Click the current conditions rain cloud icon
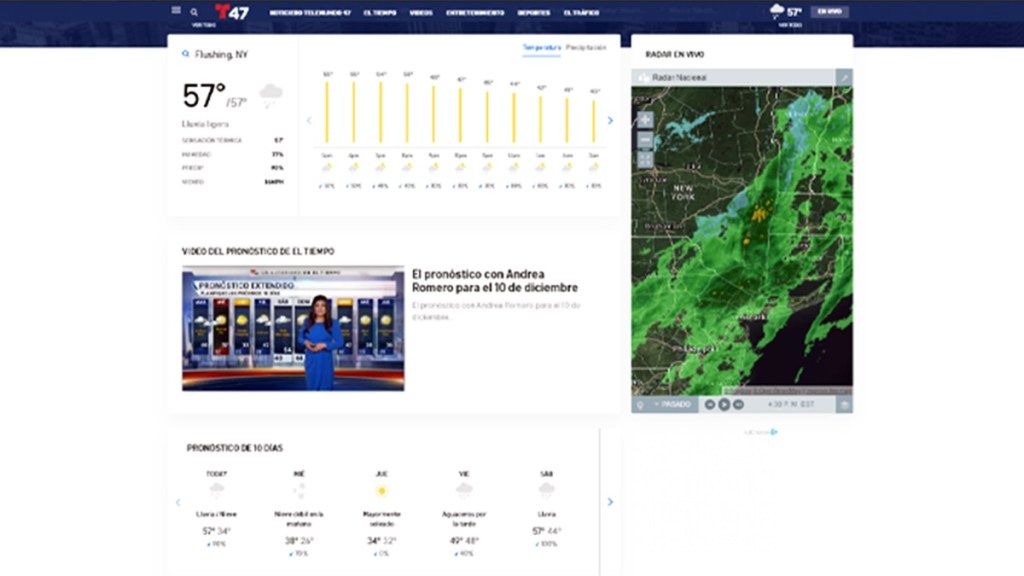The width and height of the screenshot is (1024, 576). click(270, 95)
